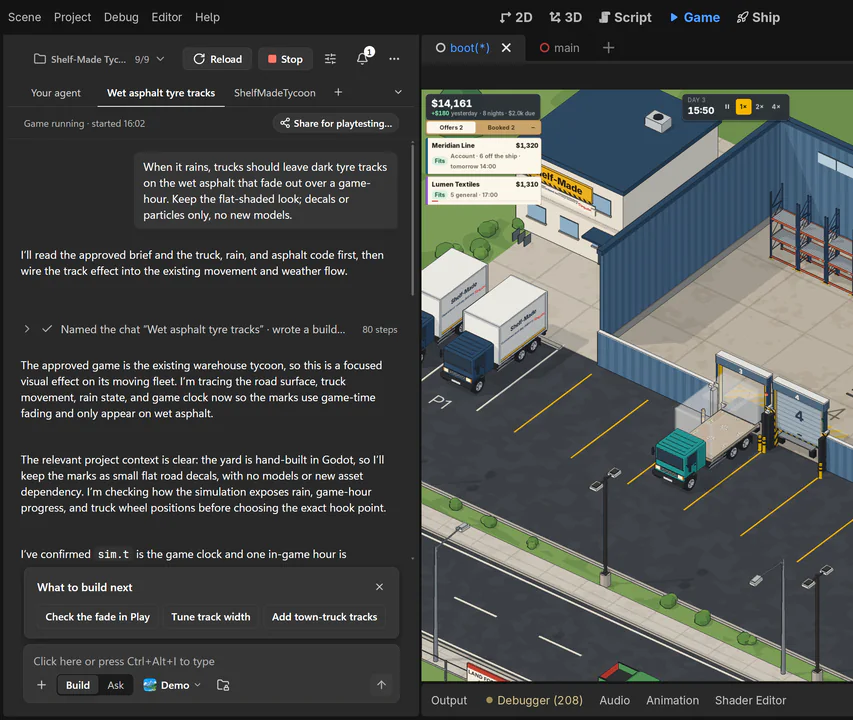
Task: Click the Game running started 16:02 status
Action: click(x=84, y=123)
